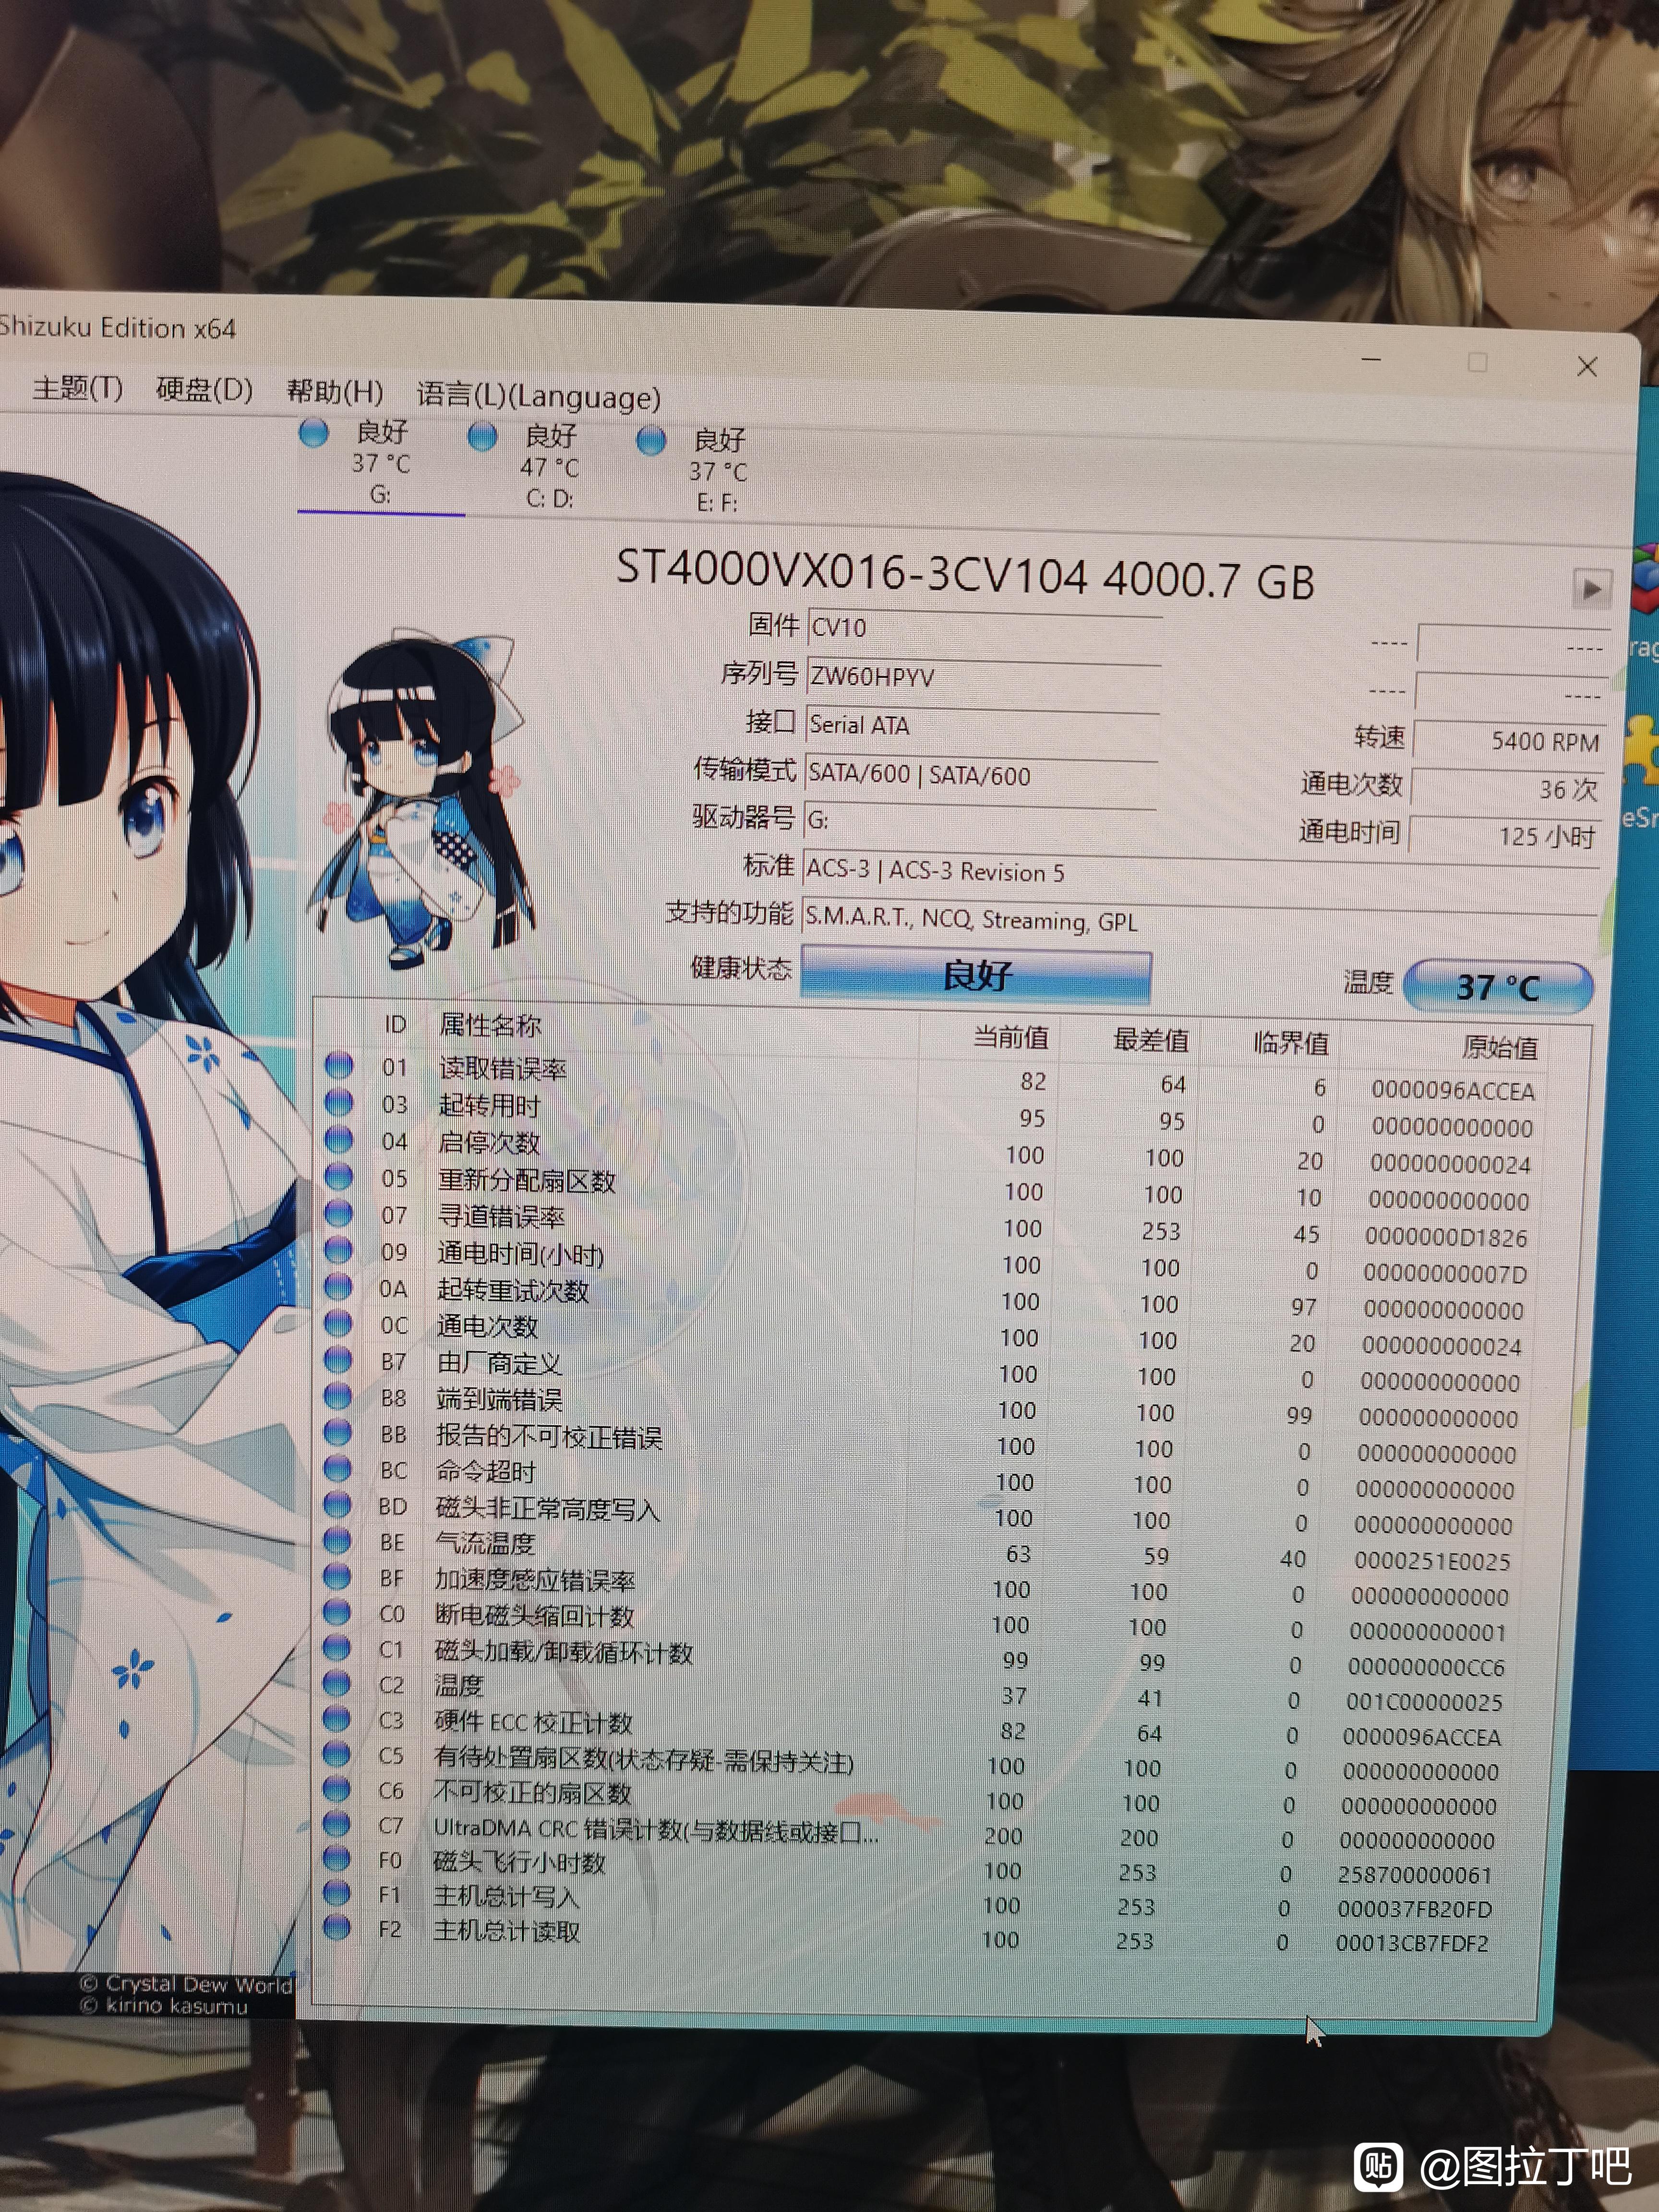Click the status orb for F0 磁头飞行小时数
Image resolution: width=1659 pixels, height=2212 pixels.
[x=337, y=1860]
